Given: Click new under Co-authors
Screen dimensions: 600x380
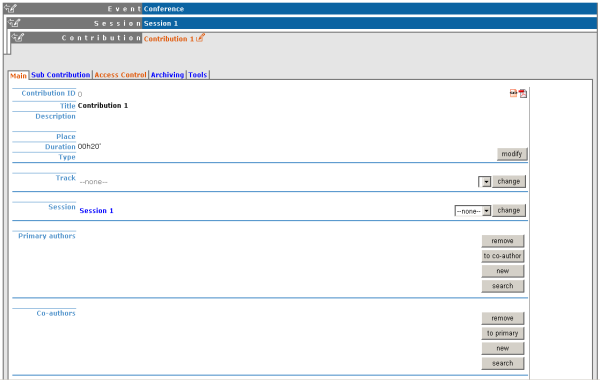Looking at the screenshot, I should (x=502, y=348).
